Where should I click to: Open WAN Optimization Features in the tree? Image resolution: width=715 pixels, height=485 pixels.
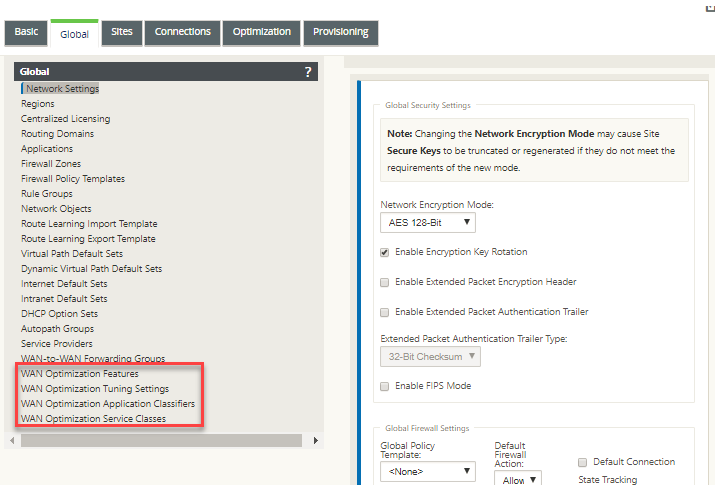pyautogui.click(x=79, y=374)
